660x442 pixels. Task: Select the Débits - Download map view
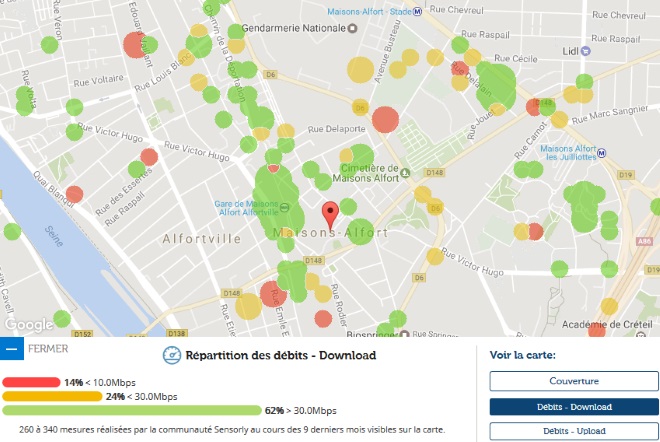tap(574, 407)
